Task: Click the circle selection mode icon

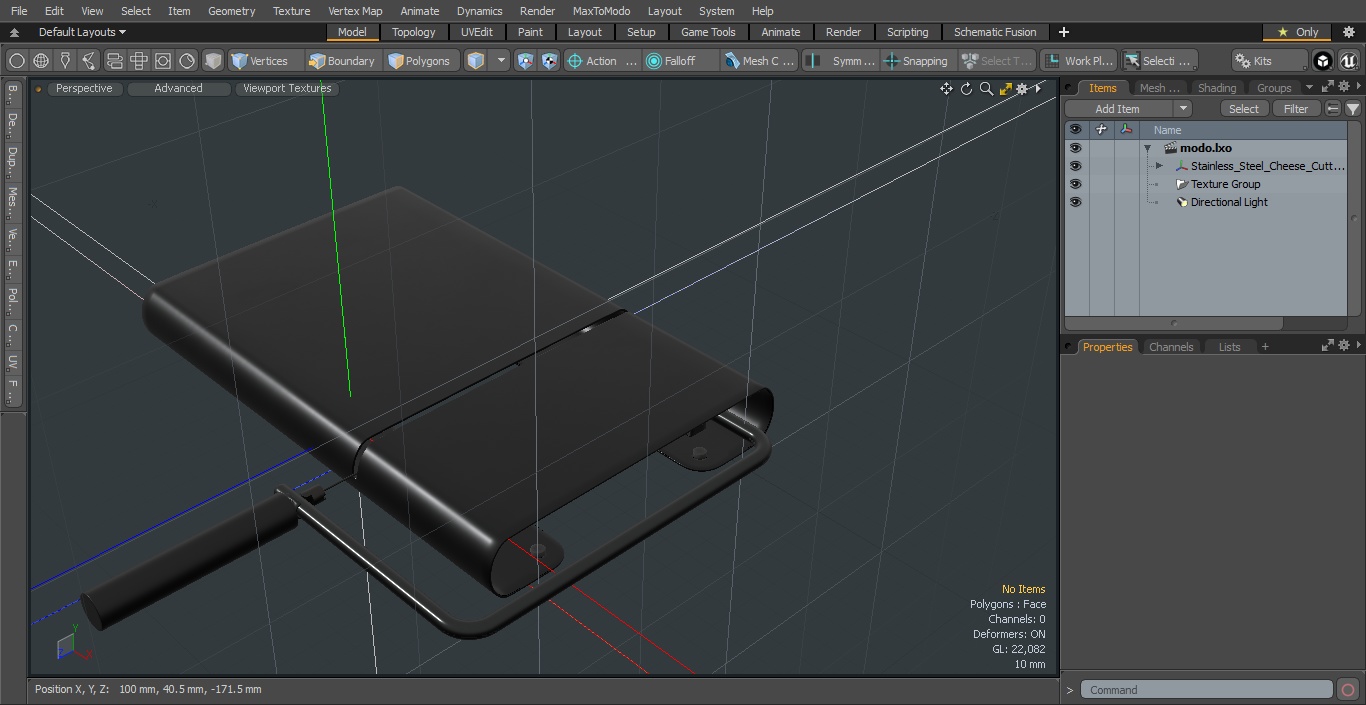Action: click(x=17, y=61)
